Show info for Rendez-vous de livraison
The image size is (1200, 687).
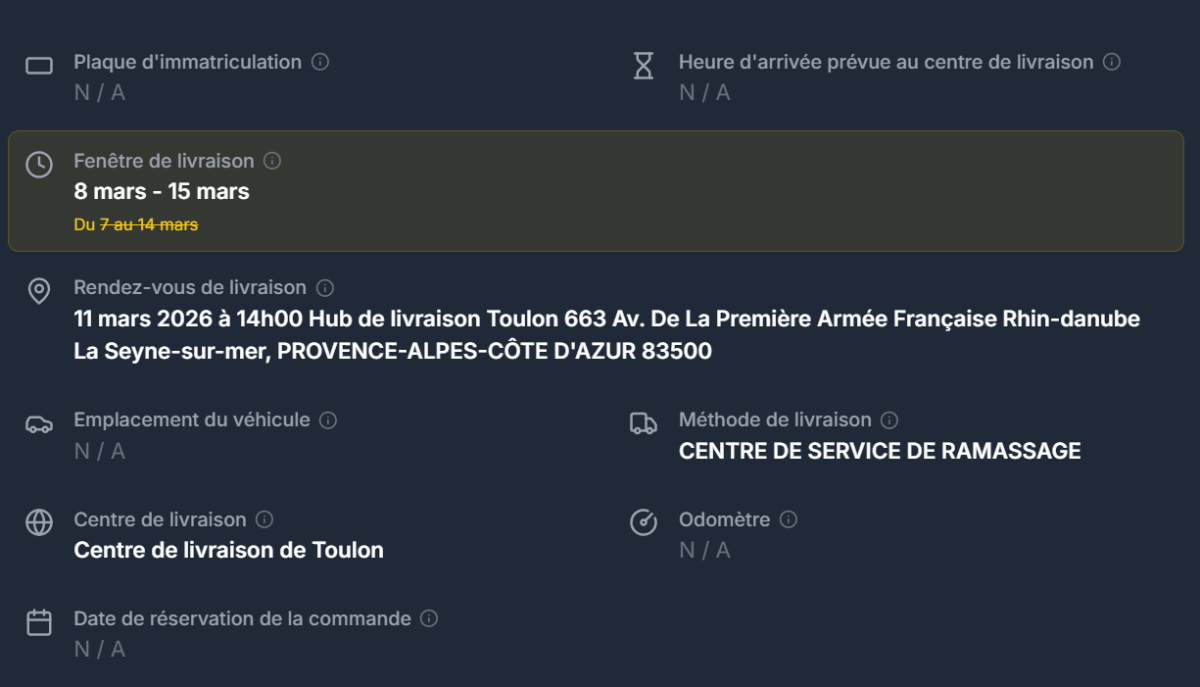(325, 288)
